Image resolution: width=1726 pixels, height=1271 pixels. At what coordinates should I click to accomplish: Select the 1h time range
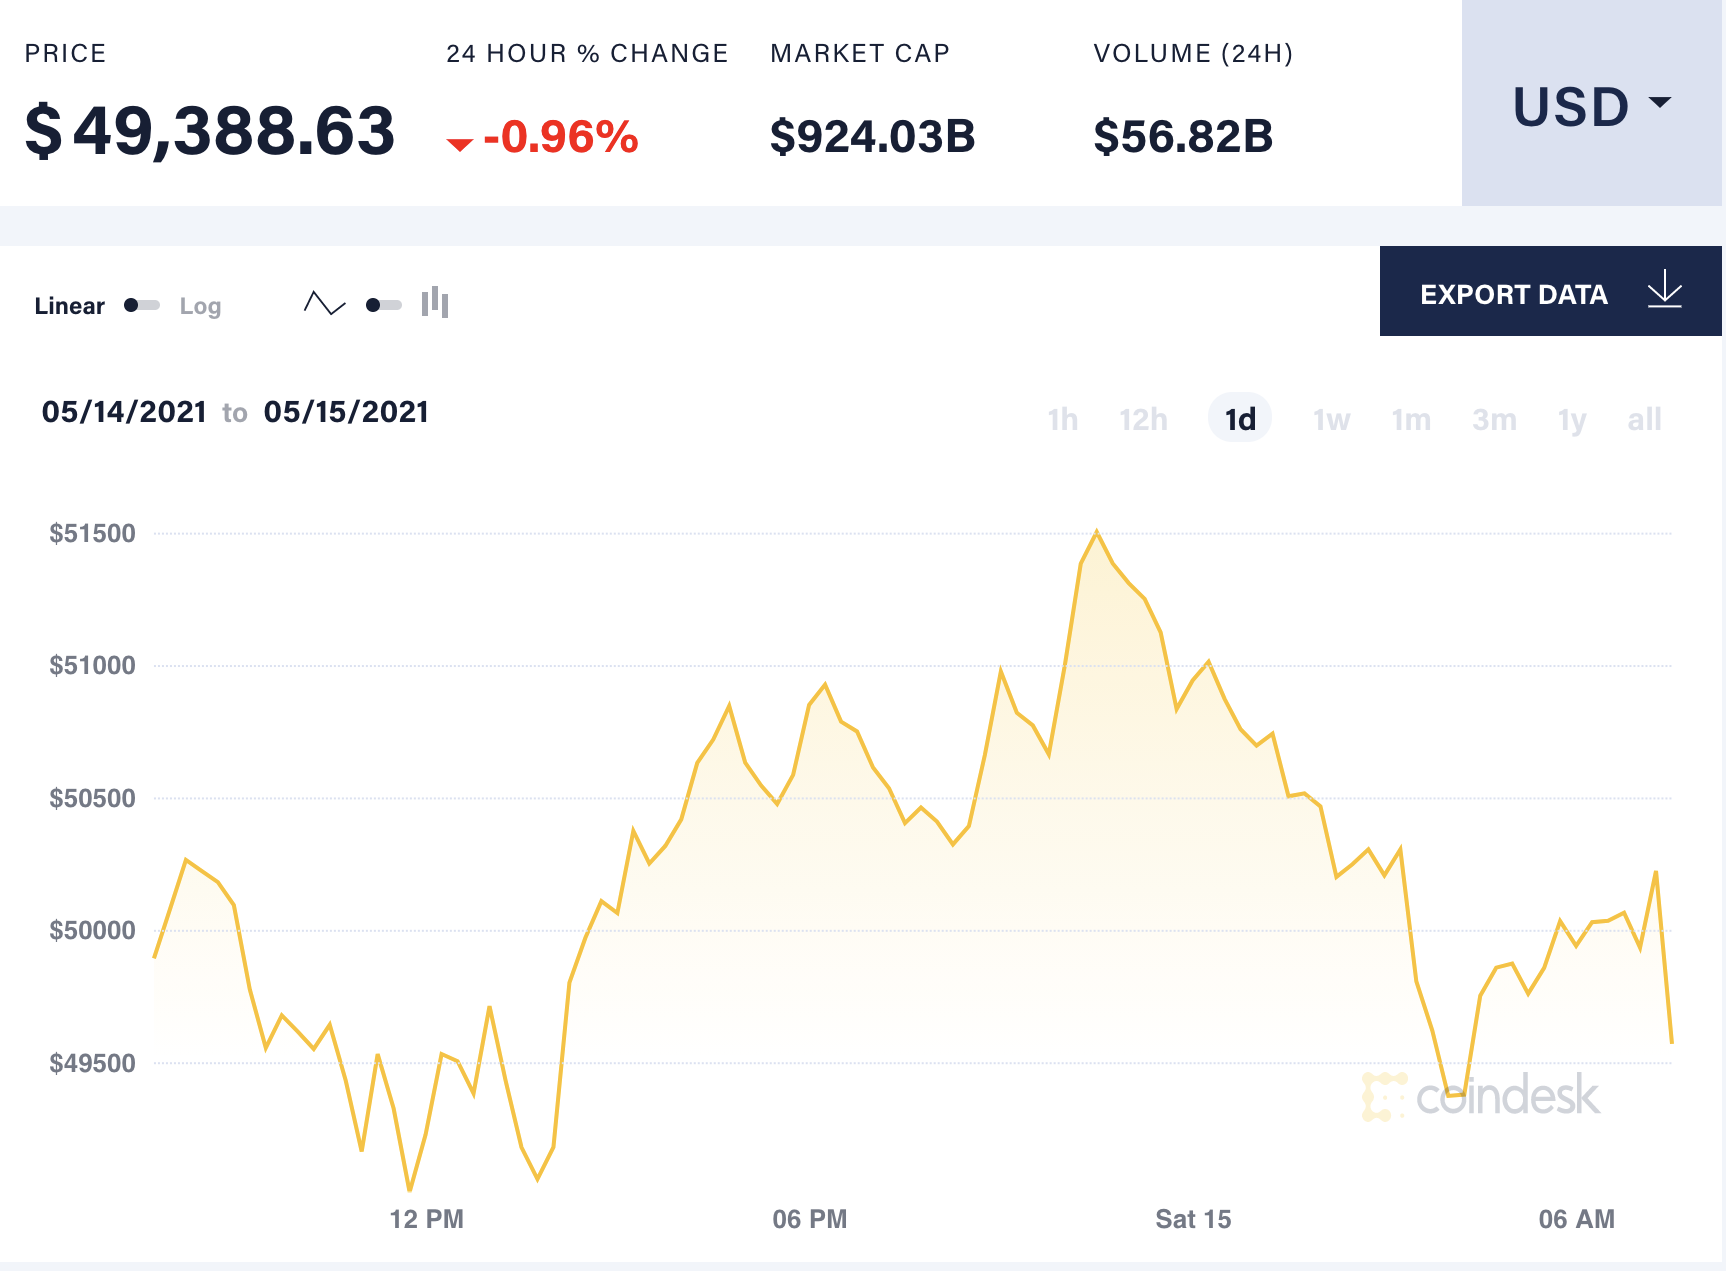click(1063, 420)
